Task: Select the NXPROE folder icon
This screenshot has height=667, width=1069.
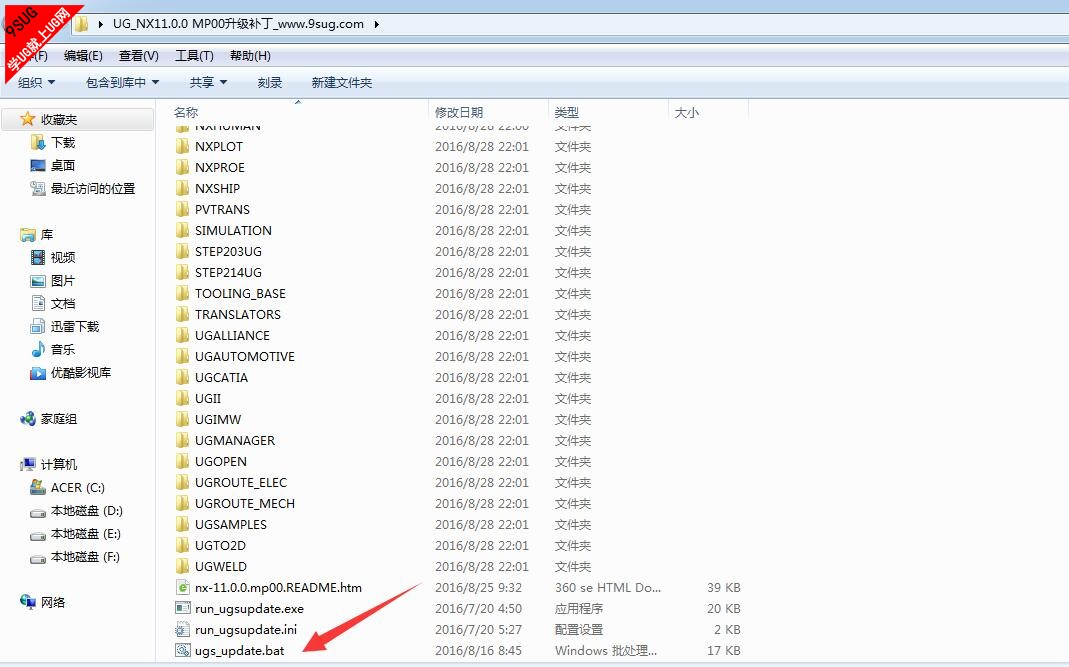Action: (x=183, y=167)
